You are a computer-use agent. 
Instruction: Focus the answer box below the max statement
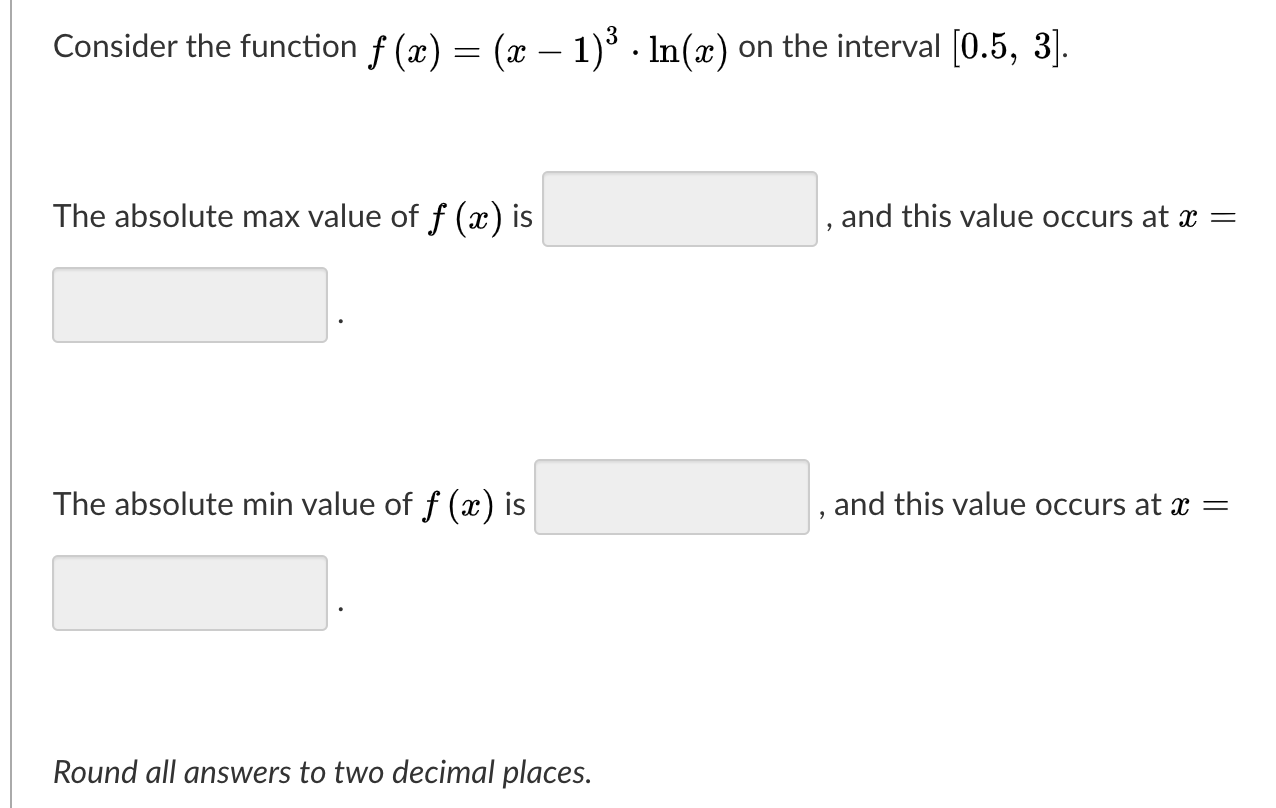click(190, 305)
